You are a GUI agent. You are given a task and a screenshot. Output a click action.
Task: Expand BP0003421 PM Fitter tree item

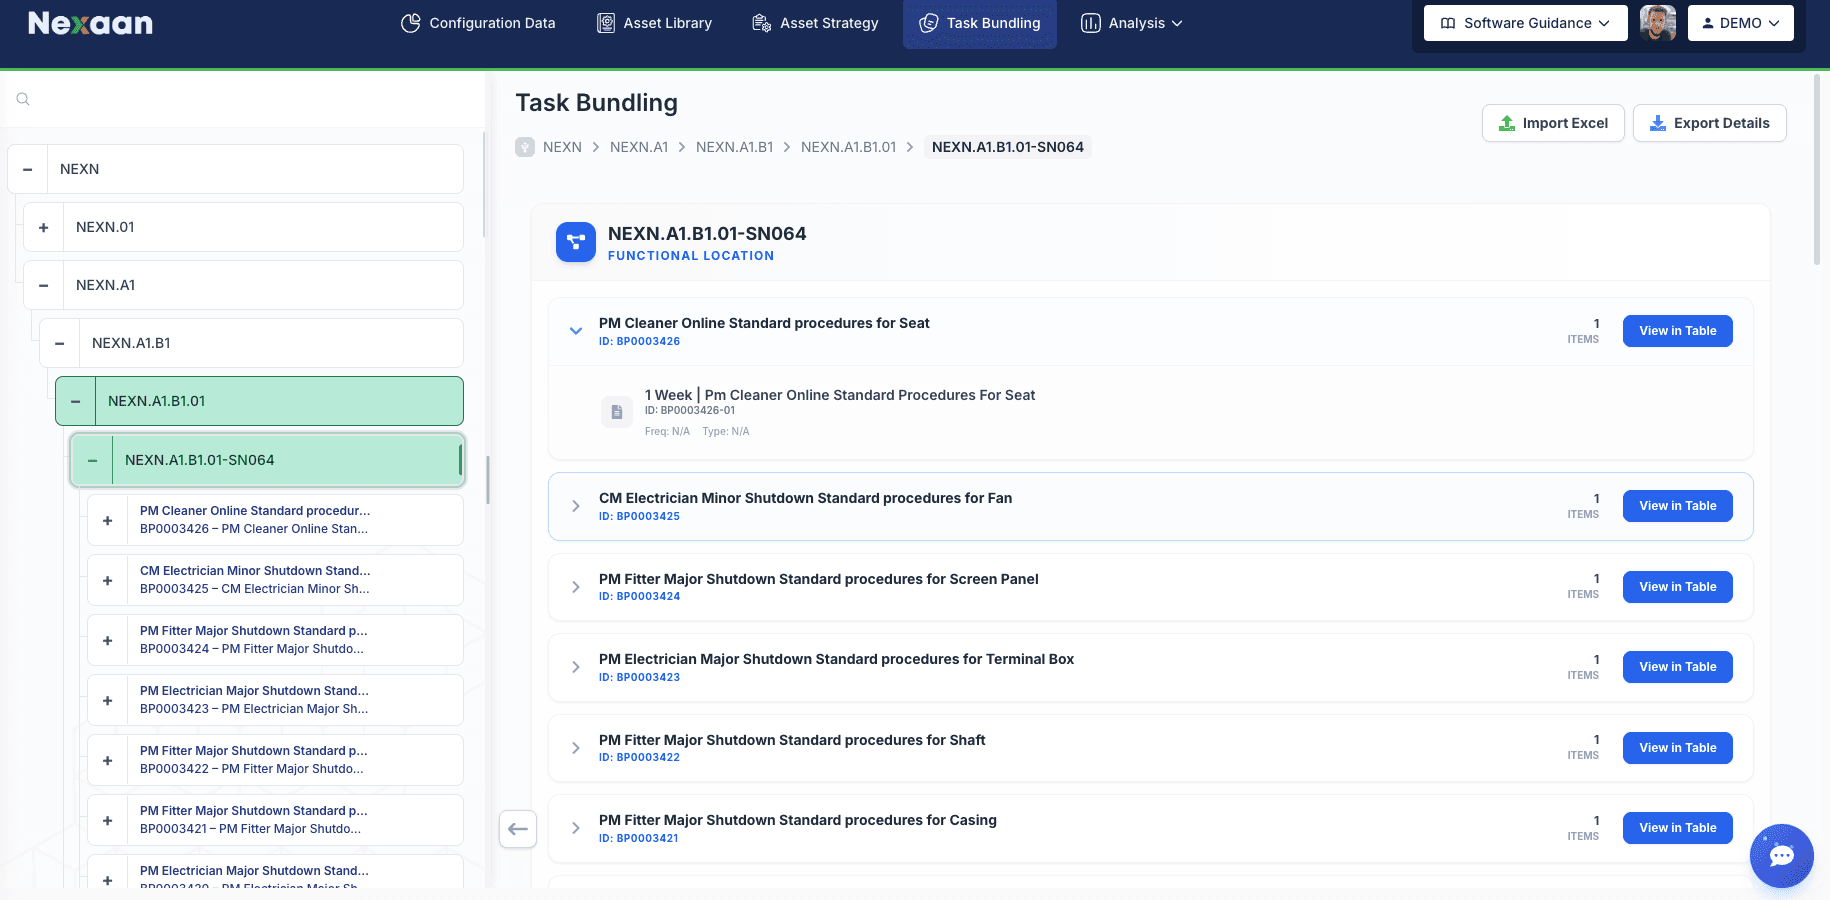point(108,820)
